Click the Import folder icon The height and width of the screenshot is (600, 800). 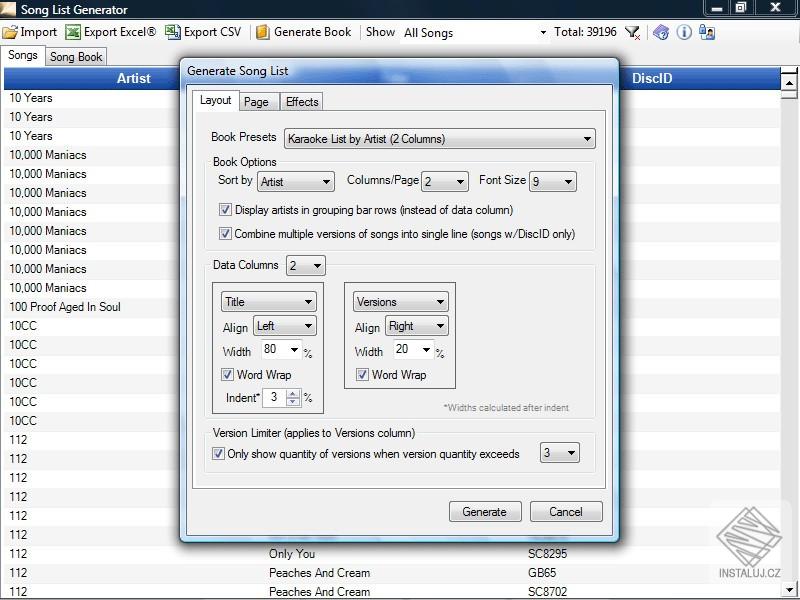(x=10, y=32)
